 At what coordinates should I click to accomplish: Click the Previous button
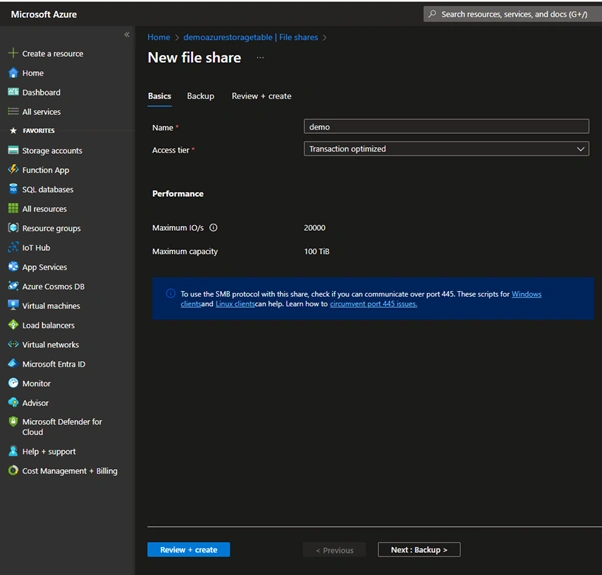334,550
